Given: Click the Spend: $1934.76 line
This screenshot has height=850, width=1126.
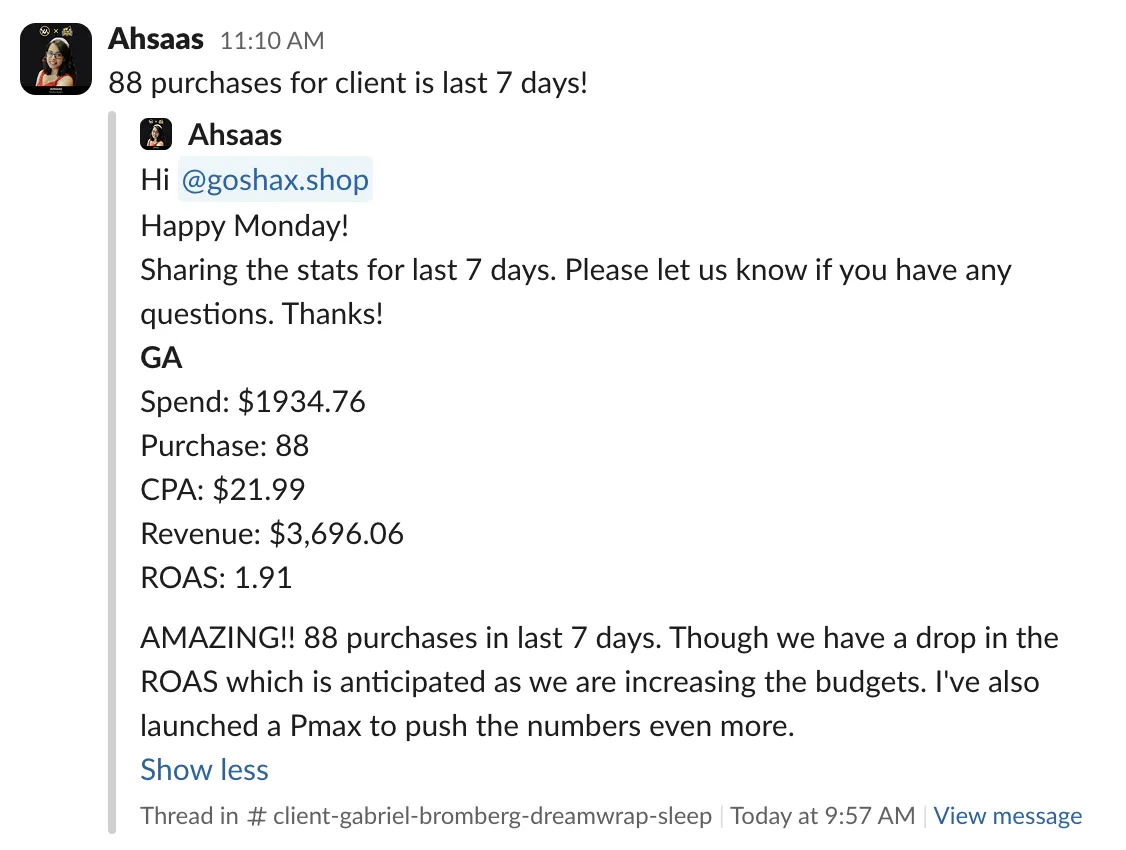Looking at the screenshot, I should tap(253, 401).
